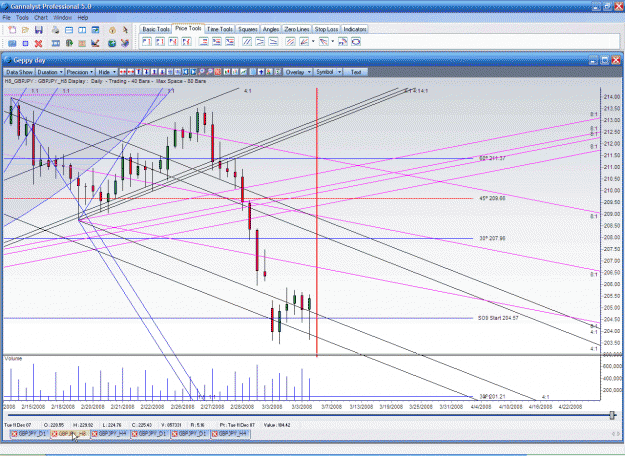This screenshot has width=625, height=456.
Task: Click the globe icon in the main toolbar
Action: tap(112, 43)
